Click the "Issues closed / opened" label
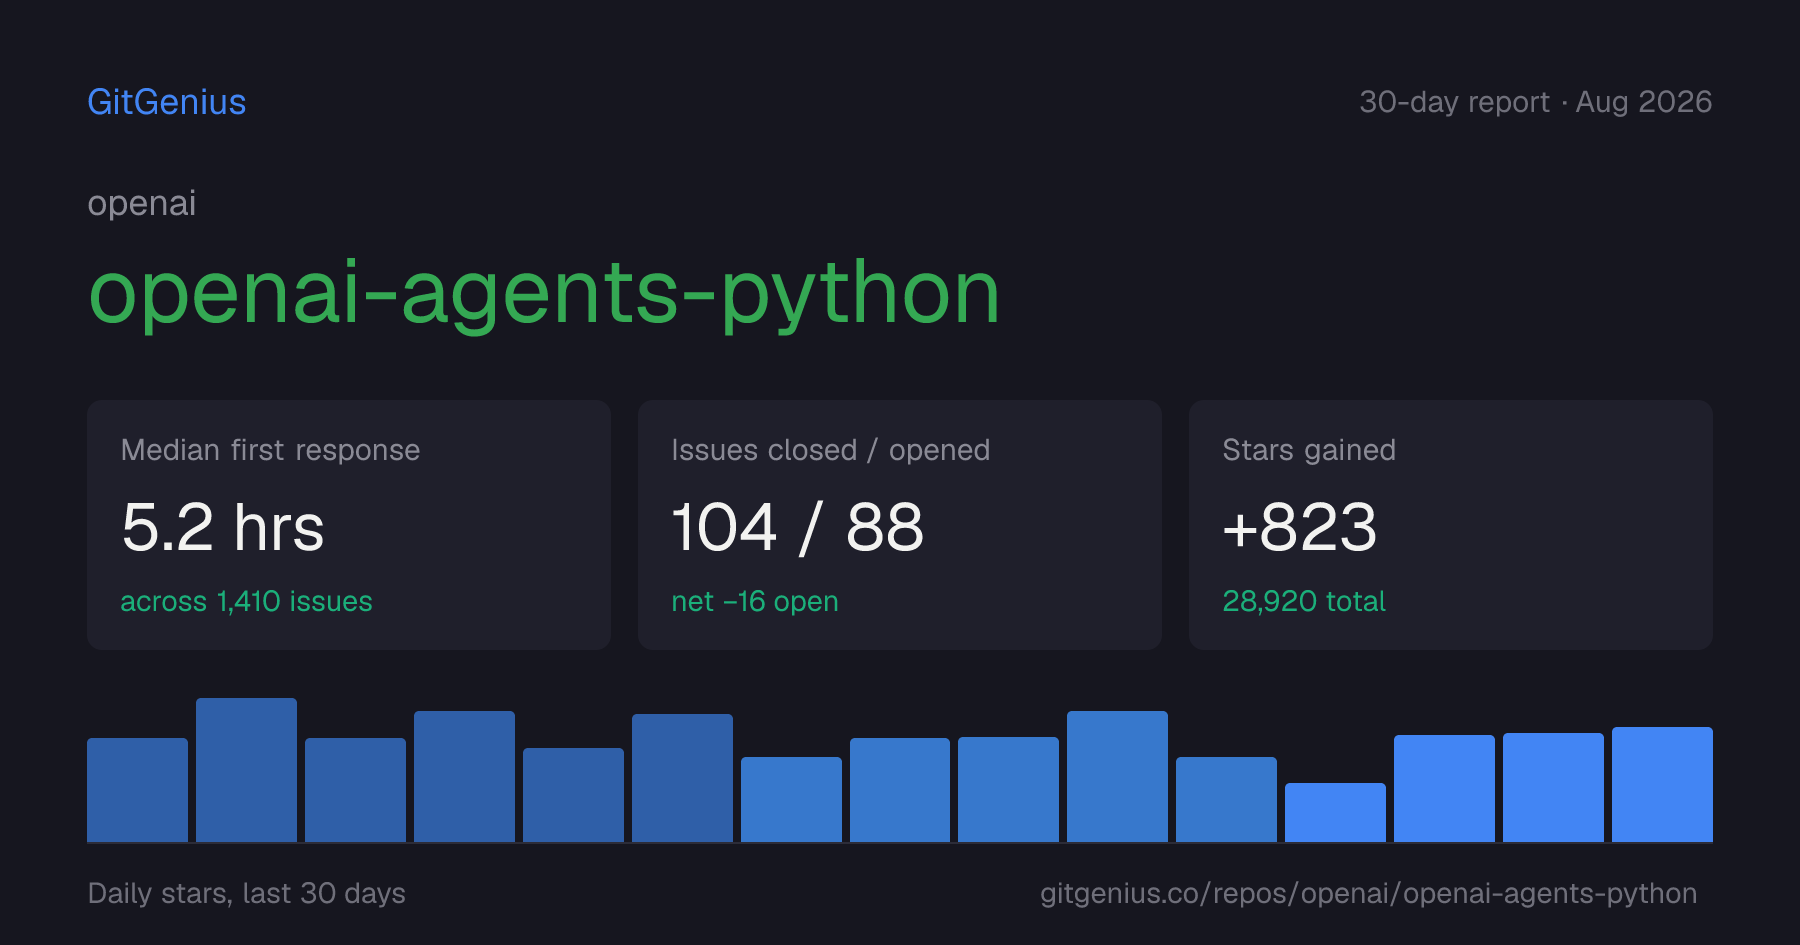The height and width of the screenshot is (945, 1800). pyautogui.click(x=831, y=450)
